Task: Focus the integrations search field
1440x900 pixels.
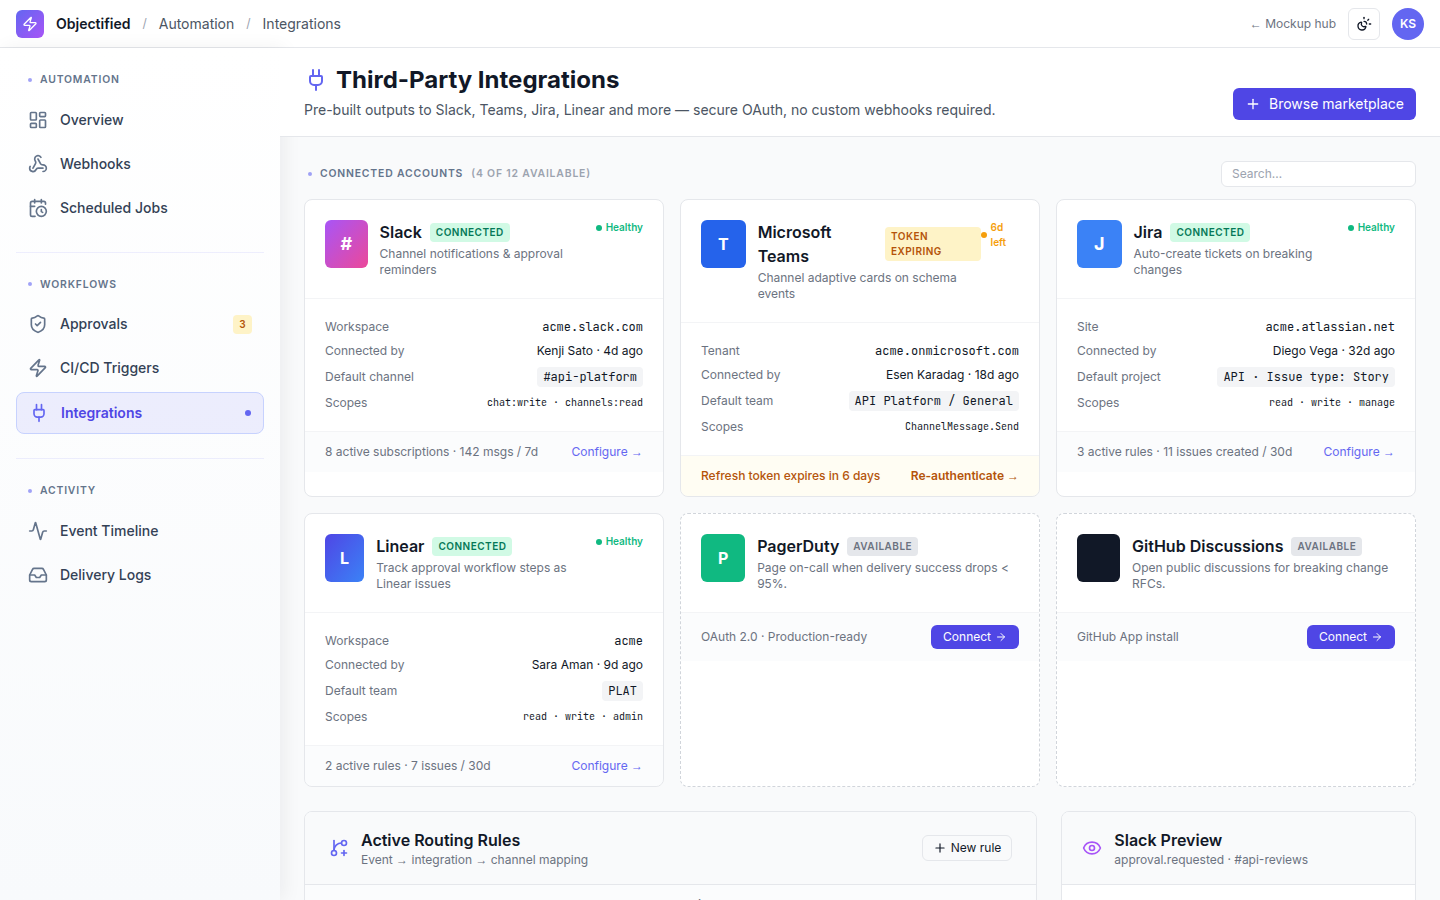Action: [x=1318, y=174]
